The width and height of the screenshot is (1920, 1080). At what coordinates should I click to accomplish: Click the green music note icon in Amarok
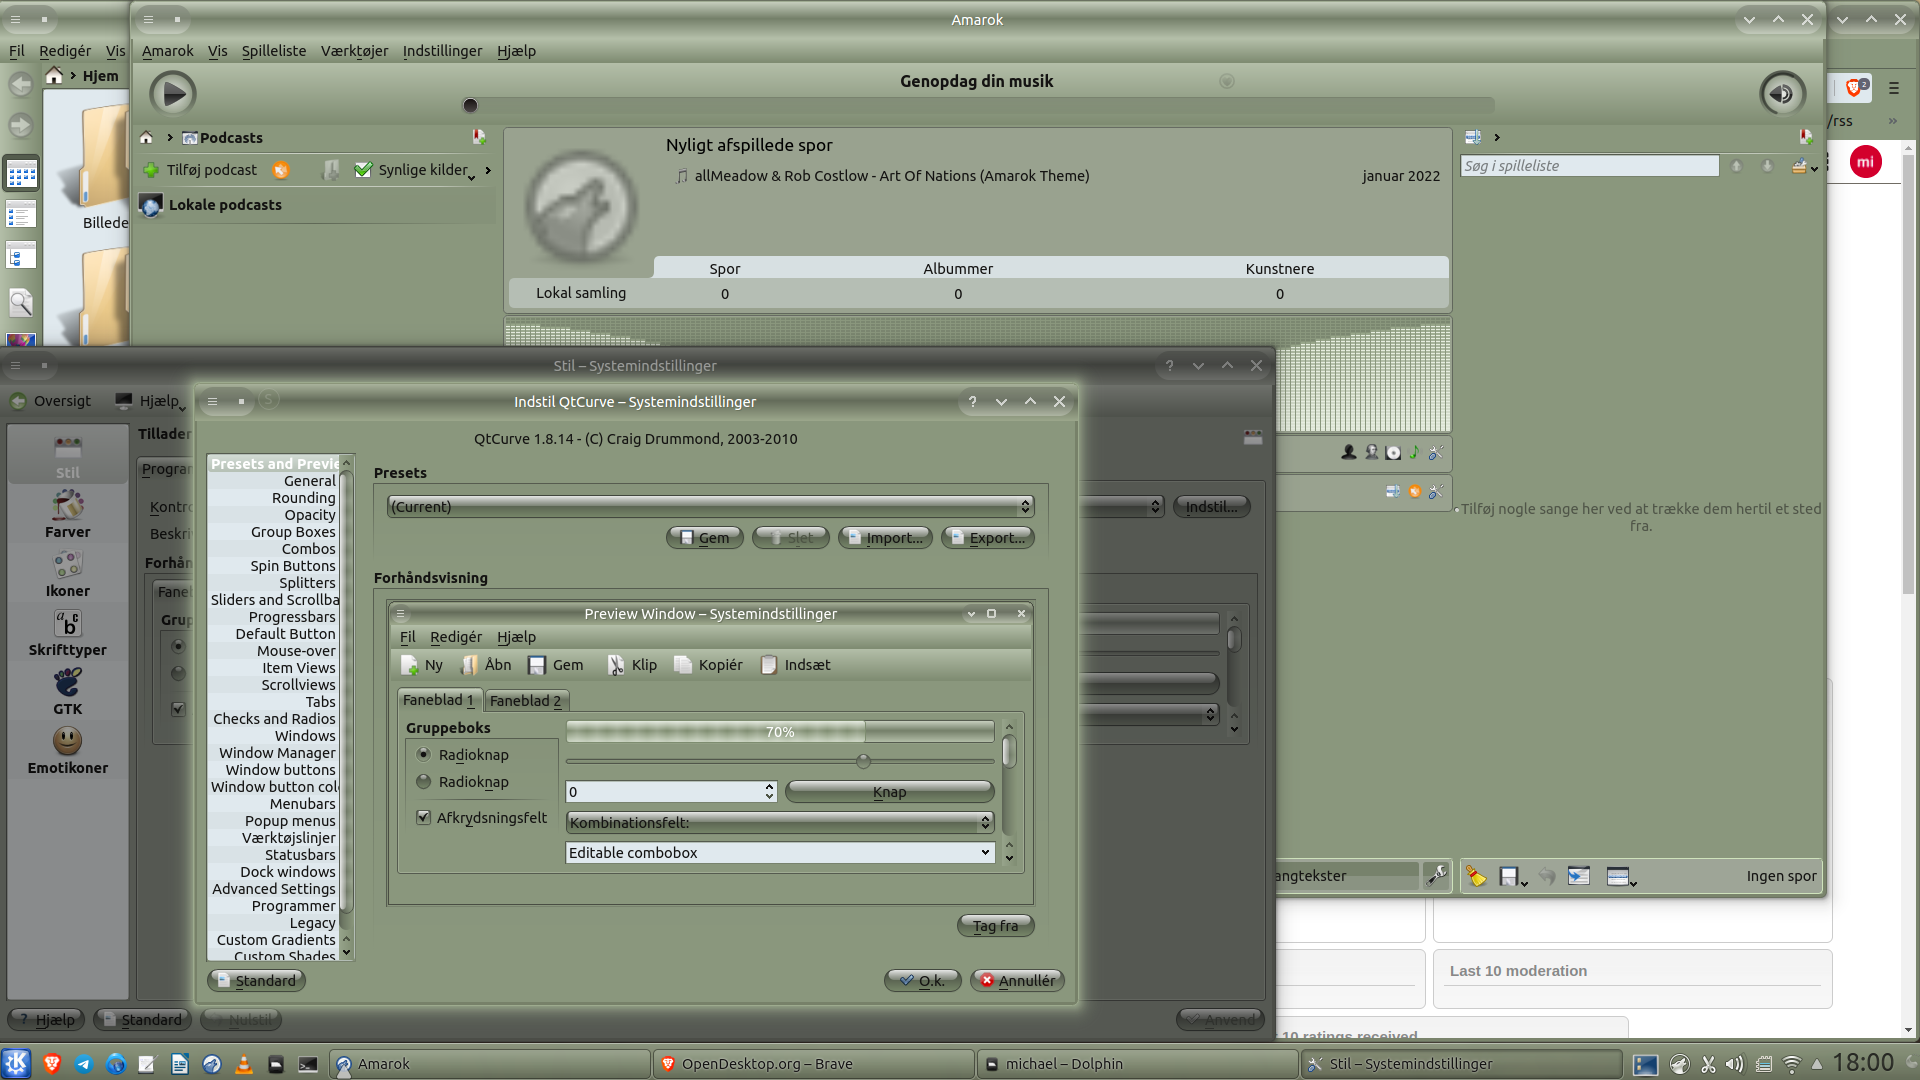pos(1414,453)
